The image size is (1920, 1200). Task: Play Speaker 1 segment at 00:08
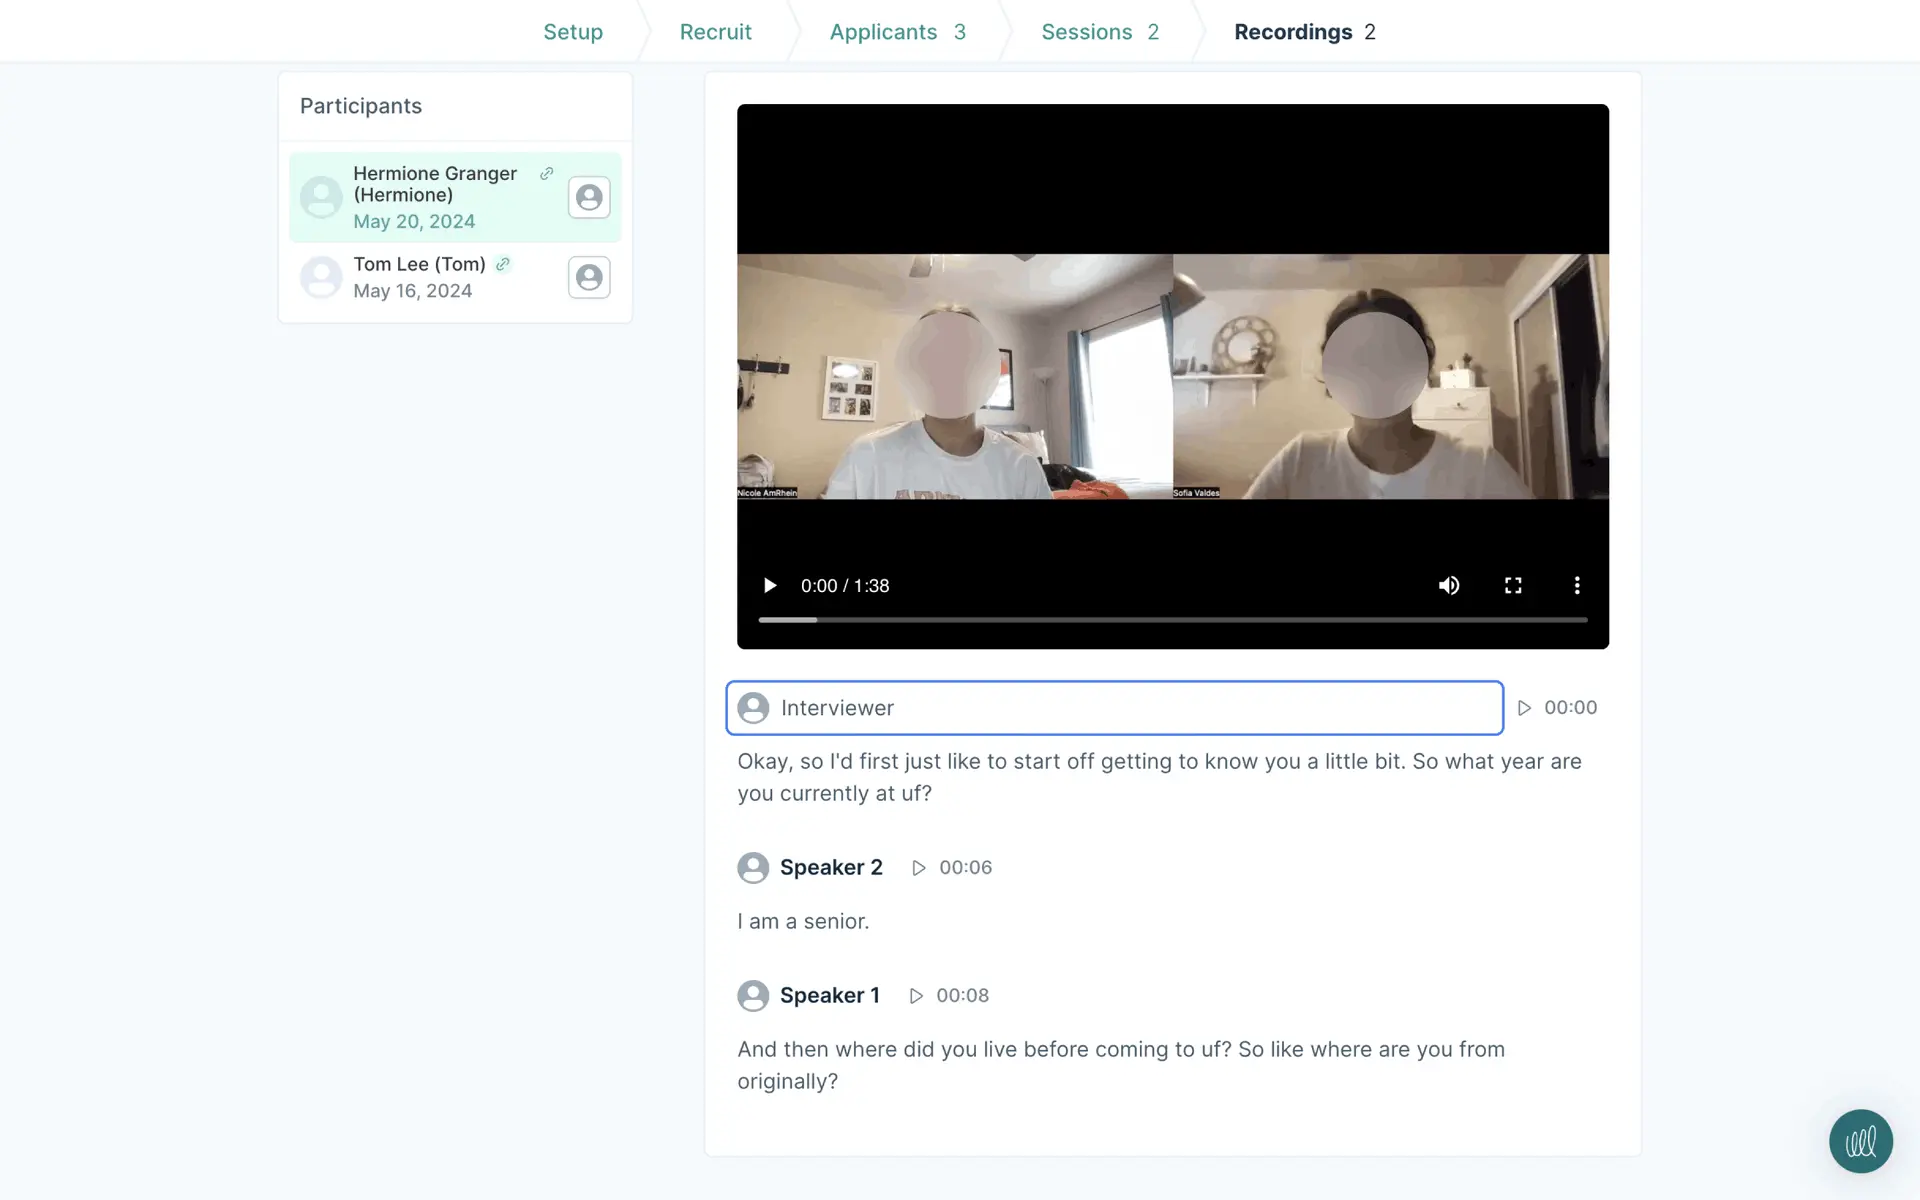tap(916, 996)
